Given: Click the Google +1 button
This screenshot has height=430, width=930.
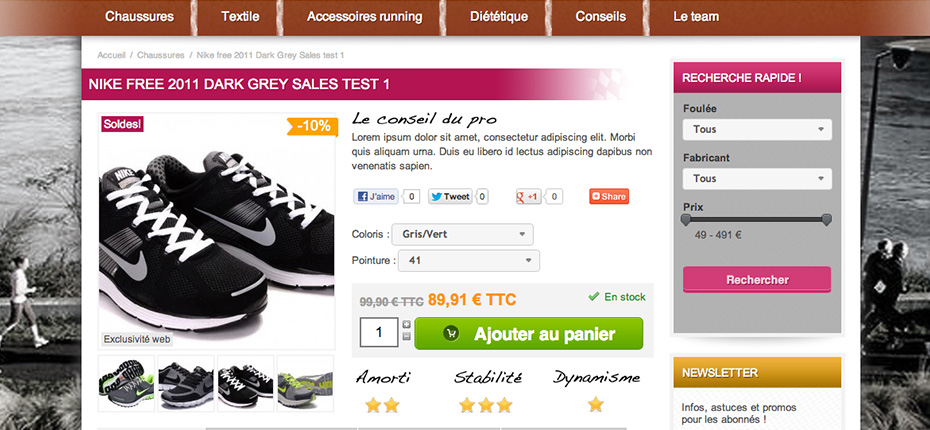Looking at the screenshot, I should point(528,197).
